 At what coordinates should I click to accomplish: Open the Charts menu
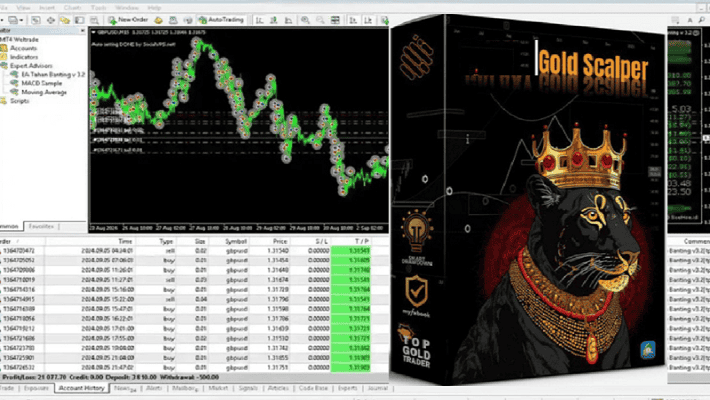pos(72,8)
